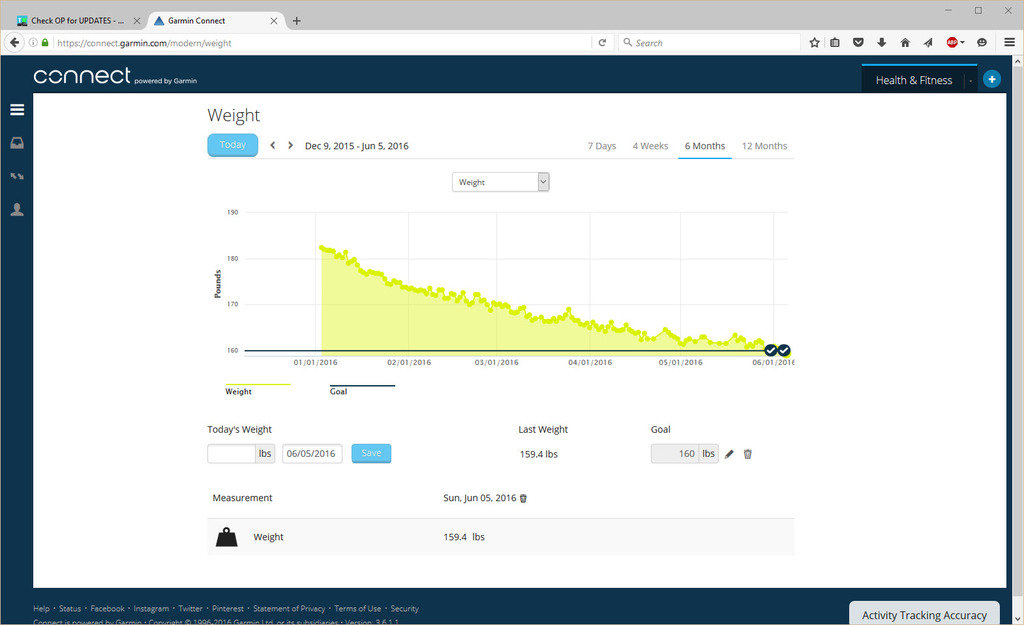Screen dimensions: 1024x625
Task: Open the Terms of Use link
Action: 357,609
